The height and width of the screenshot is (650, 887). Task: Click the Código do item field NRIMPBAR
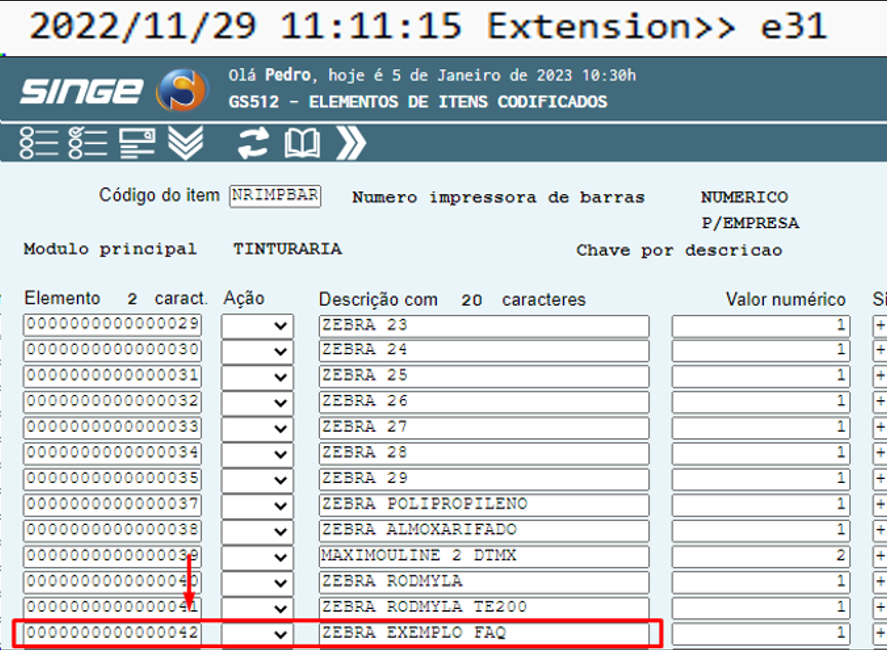pos(275,196)
